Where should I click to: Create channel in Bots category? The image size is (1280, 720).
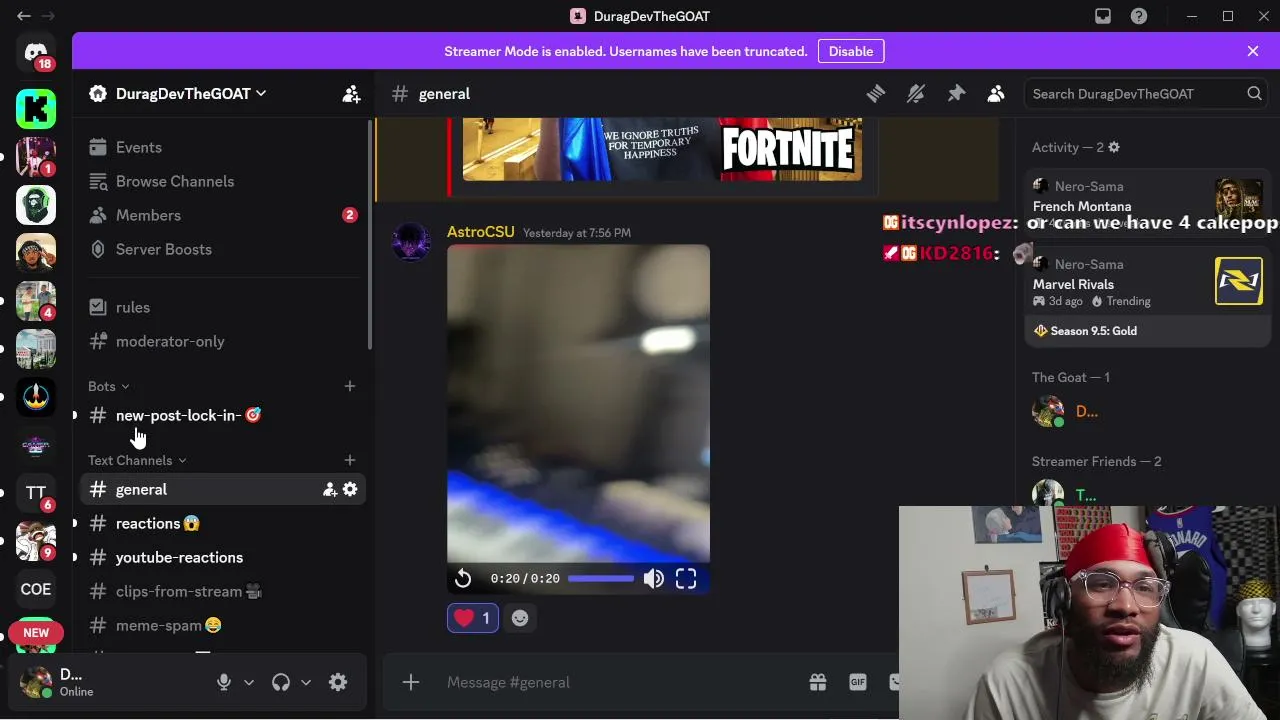click(350, 386)
